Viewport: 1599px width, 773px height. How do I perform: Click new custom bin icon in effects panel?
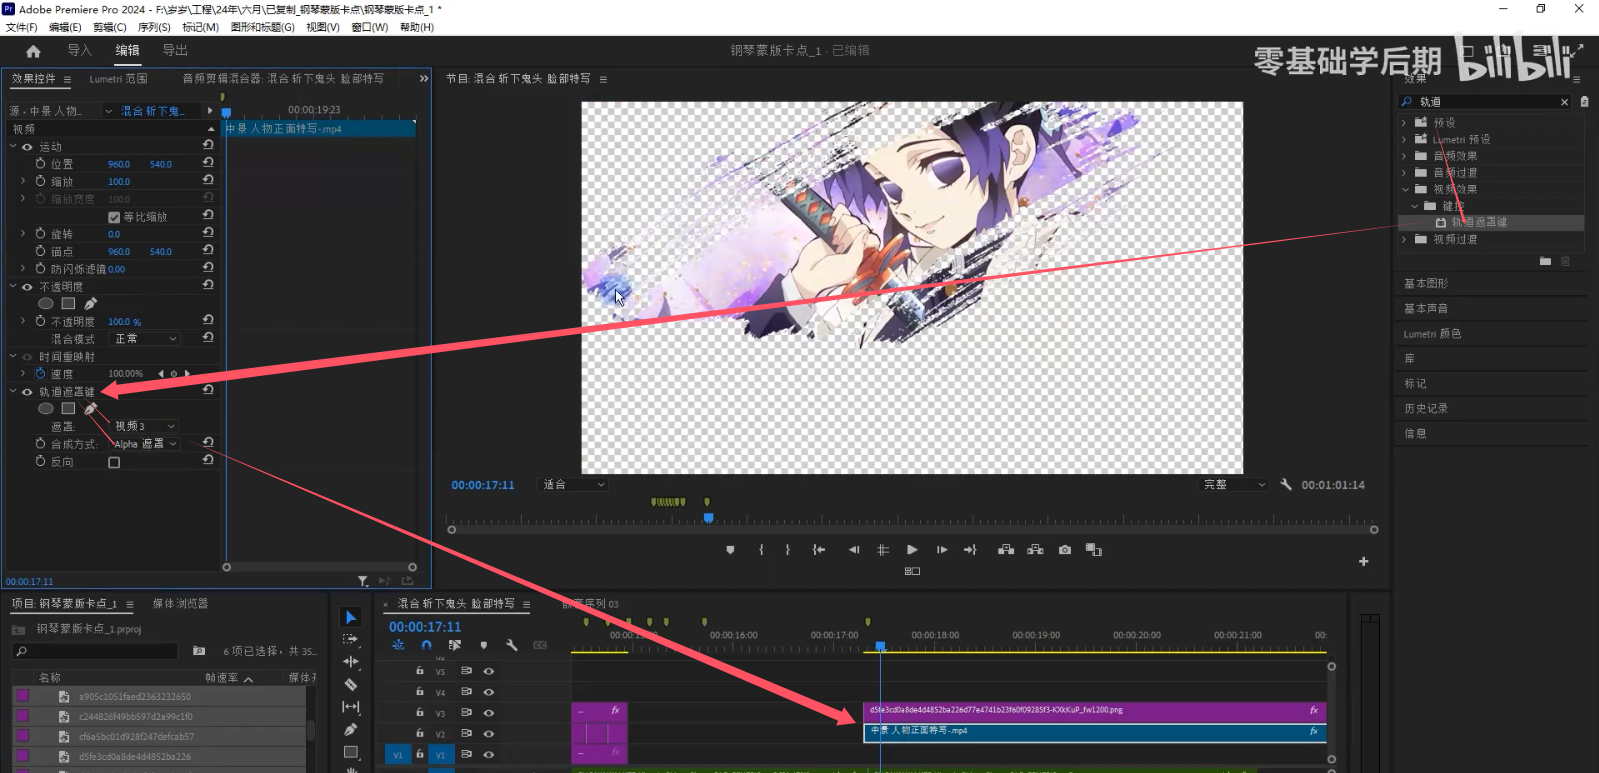point(1545,261)
